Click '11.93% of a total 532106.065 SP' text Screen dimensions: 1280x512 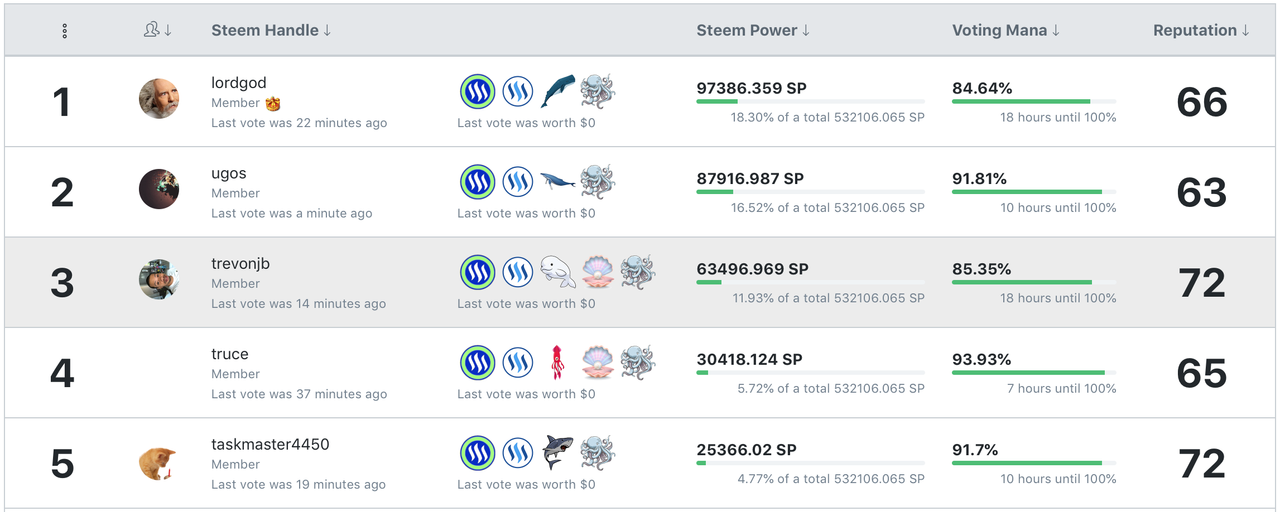coord(829,298)
